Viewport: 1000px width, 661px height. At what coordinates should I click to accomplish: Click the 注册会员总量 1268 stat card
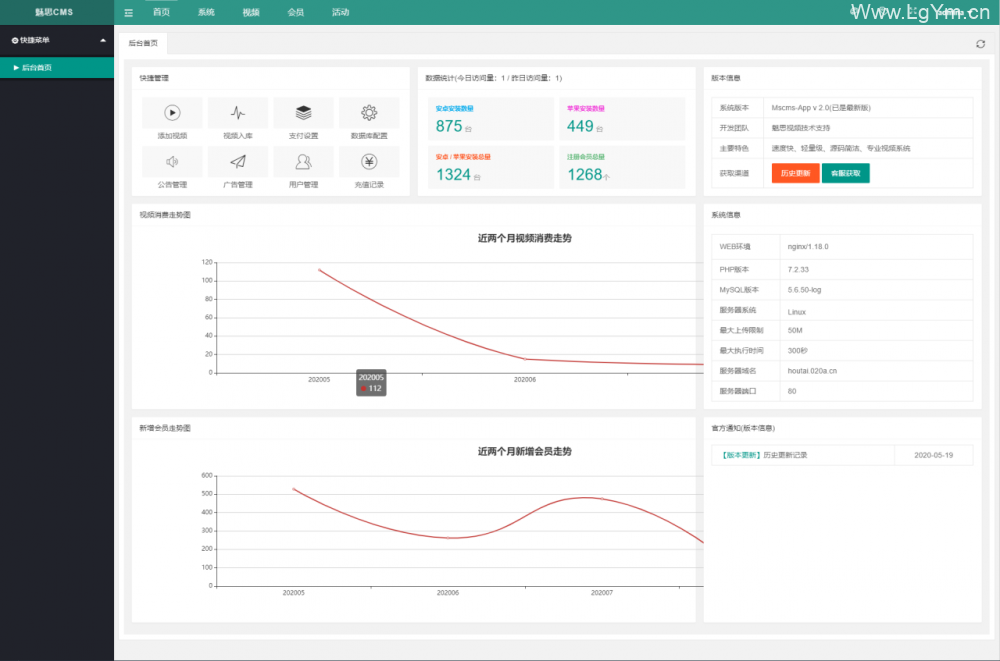point(622,167)
